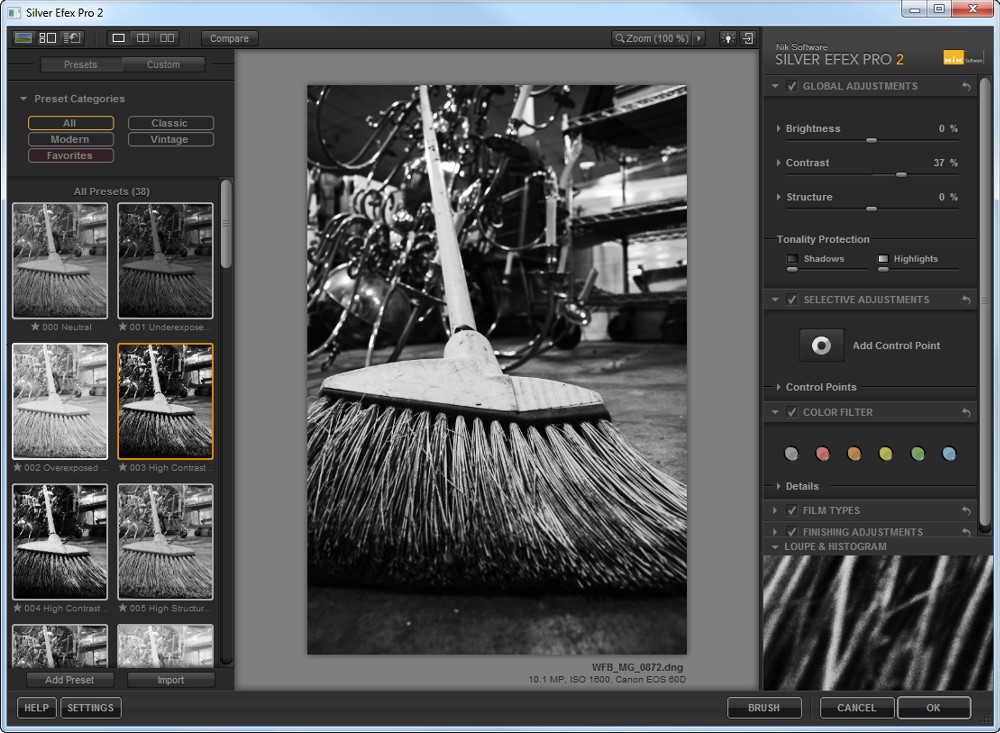Show the preset browser layout icon
Image resolution: width=1000 pixels, height=733 pixels.
coord(48,38)
